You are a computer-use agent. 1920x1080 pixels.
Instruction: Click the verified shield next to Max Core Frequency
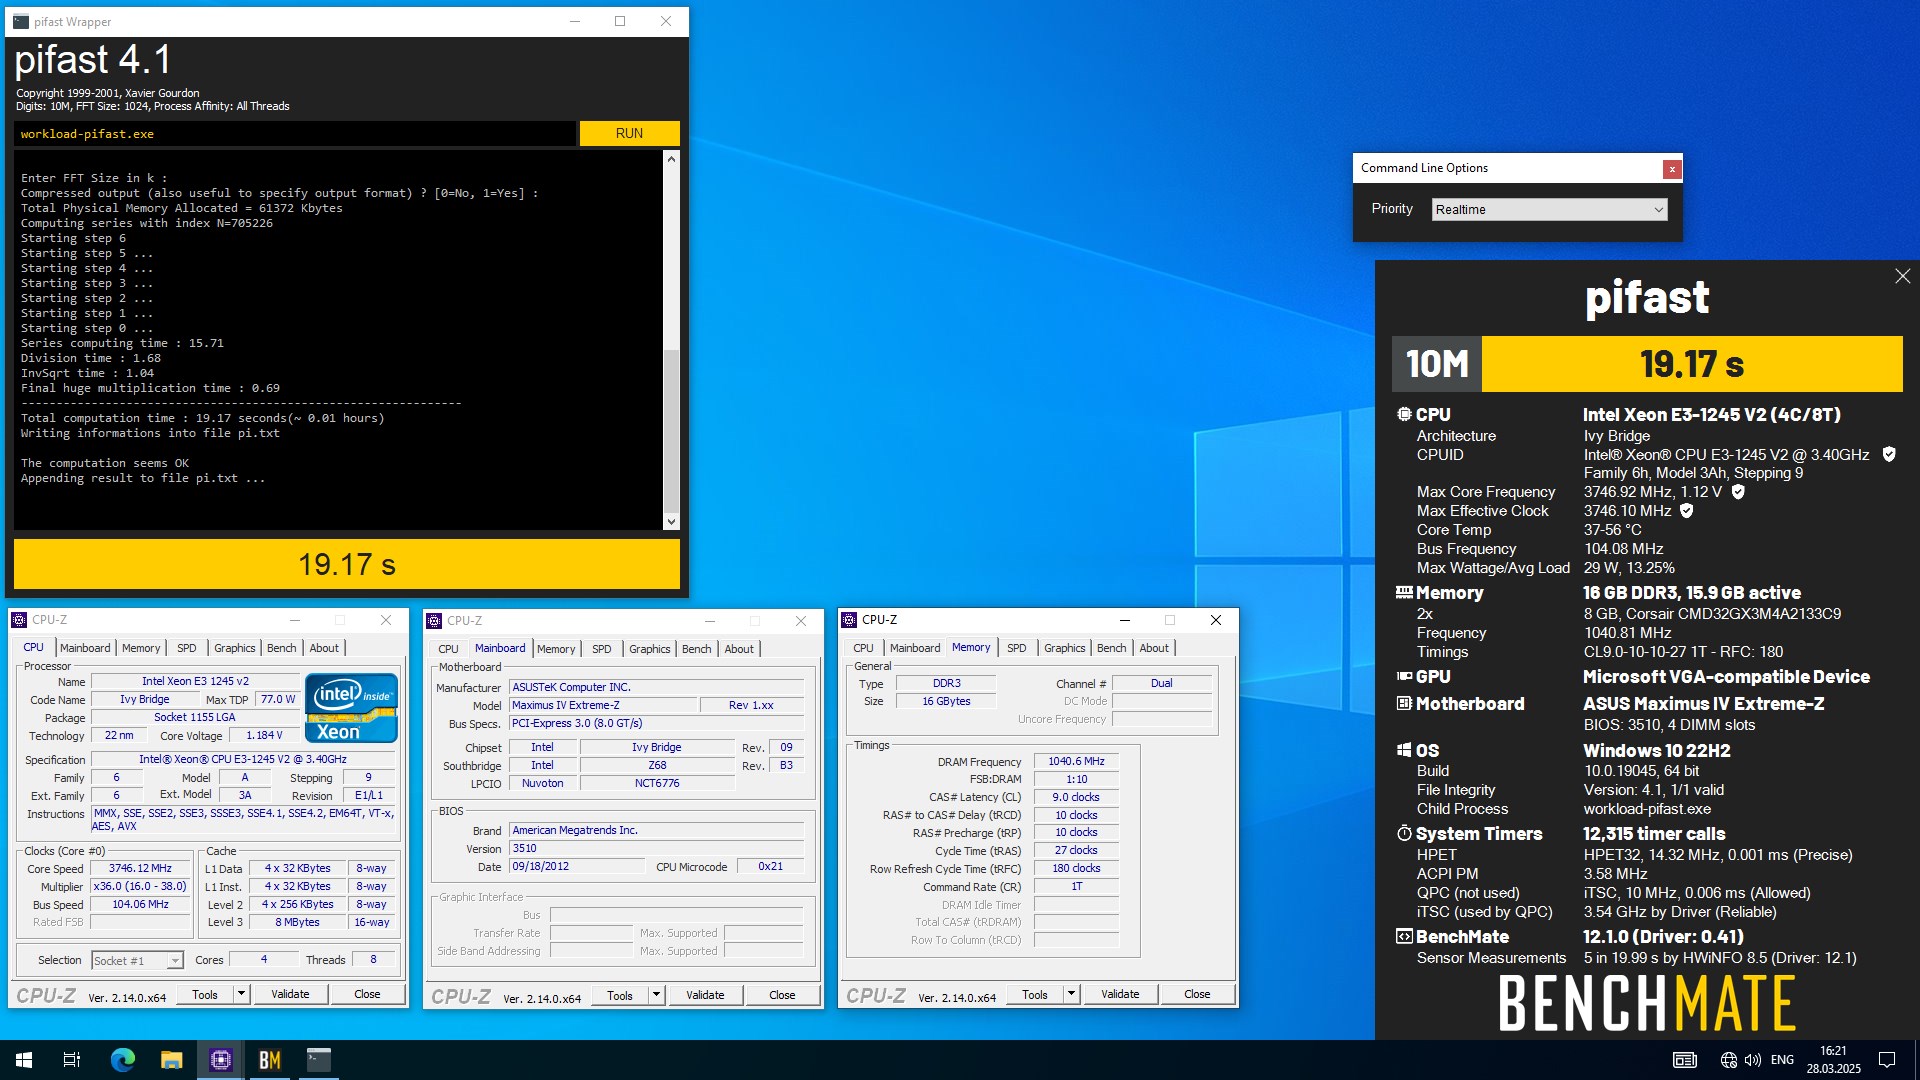click(x=1738, y=492)
